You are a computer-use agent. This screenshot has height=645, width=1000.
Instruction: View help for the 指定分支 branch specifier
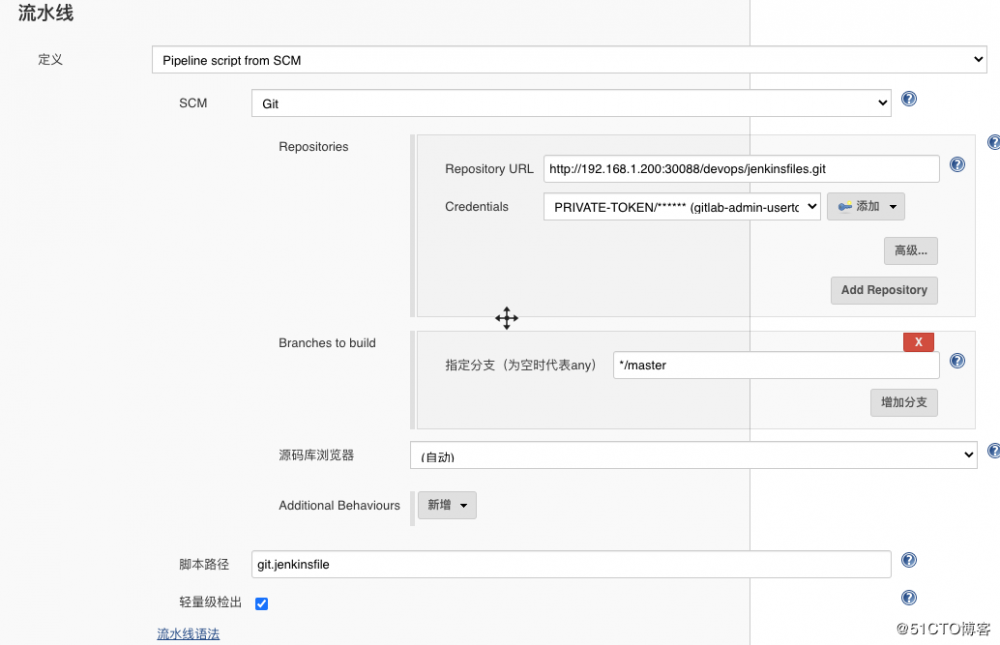click(x=957, y=362)
